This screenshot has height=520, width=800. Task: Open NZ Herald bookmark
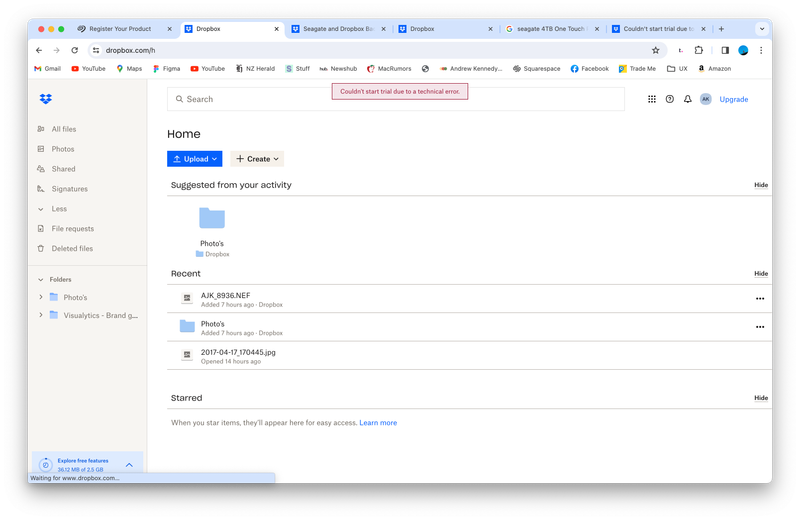[x=255, y=68]
